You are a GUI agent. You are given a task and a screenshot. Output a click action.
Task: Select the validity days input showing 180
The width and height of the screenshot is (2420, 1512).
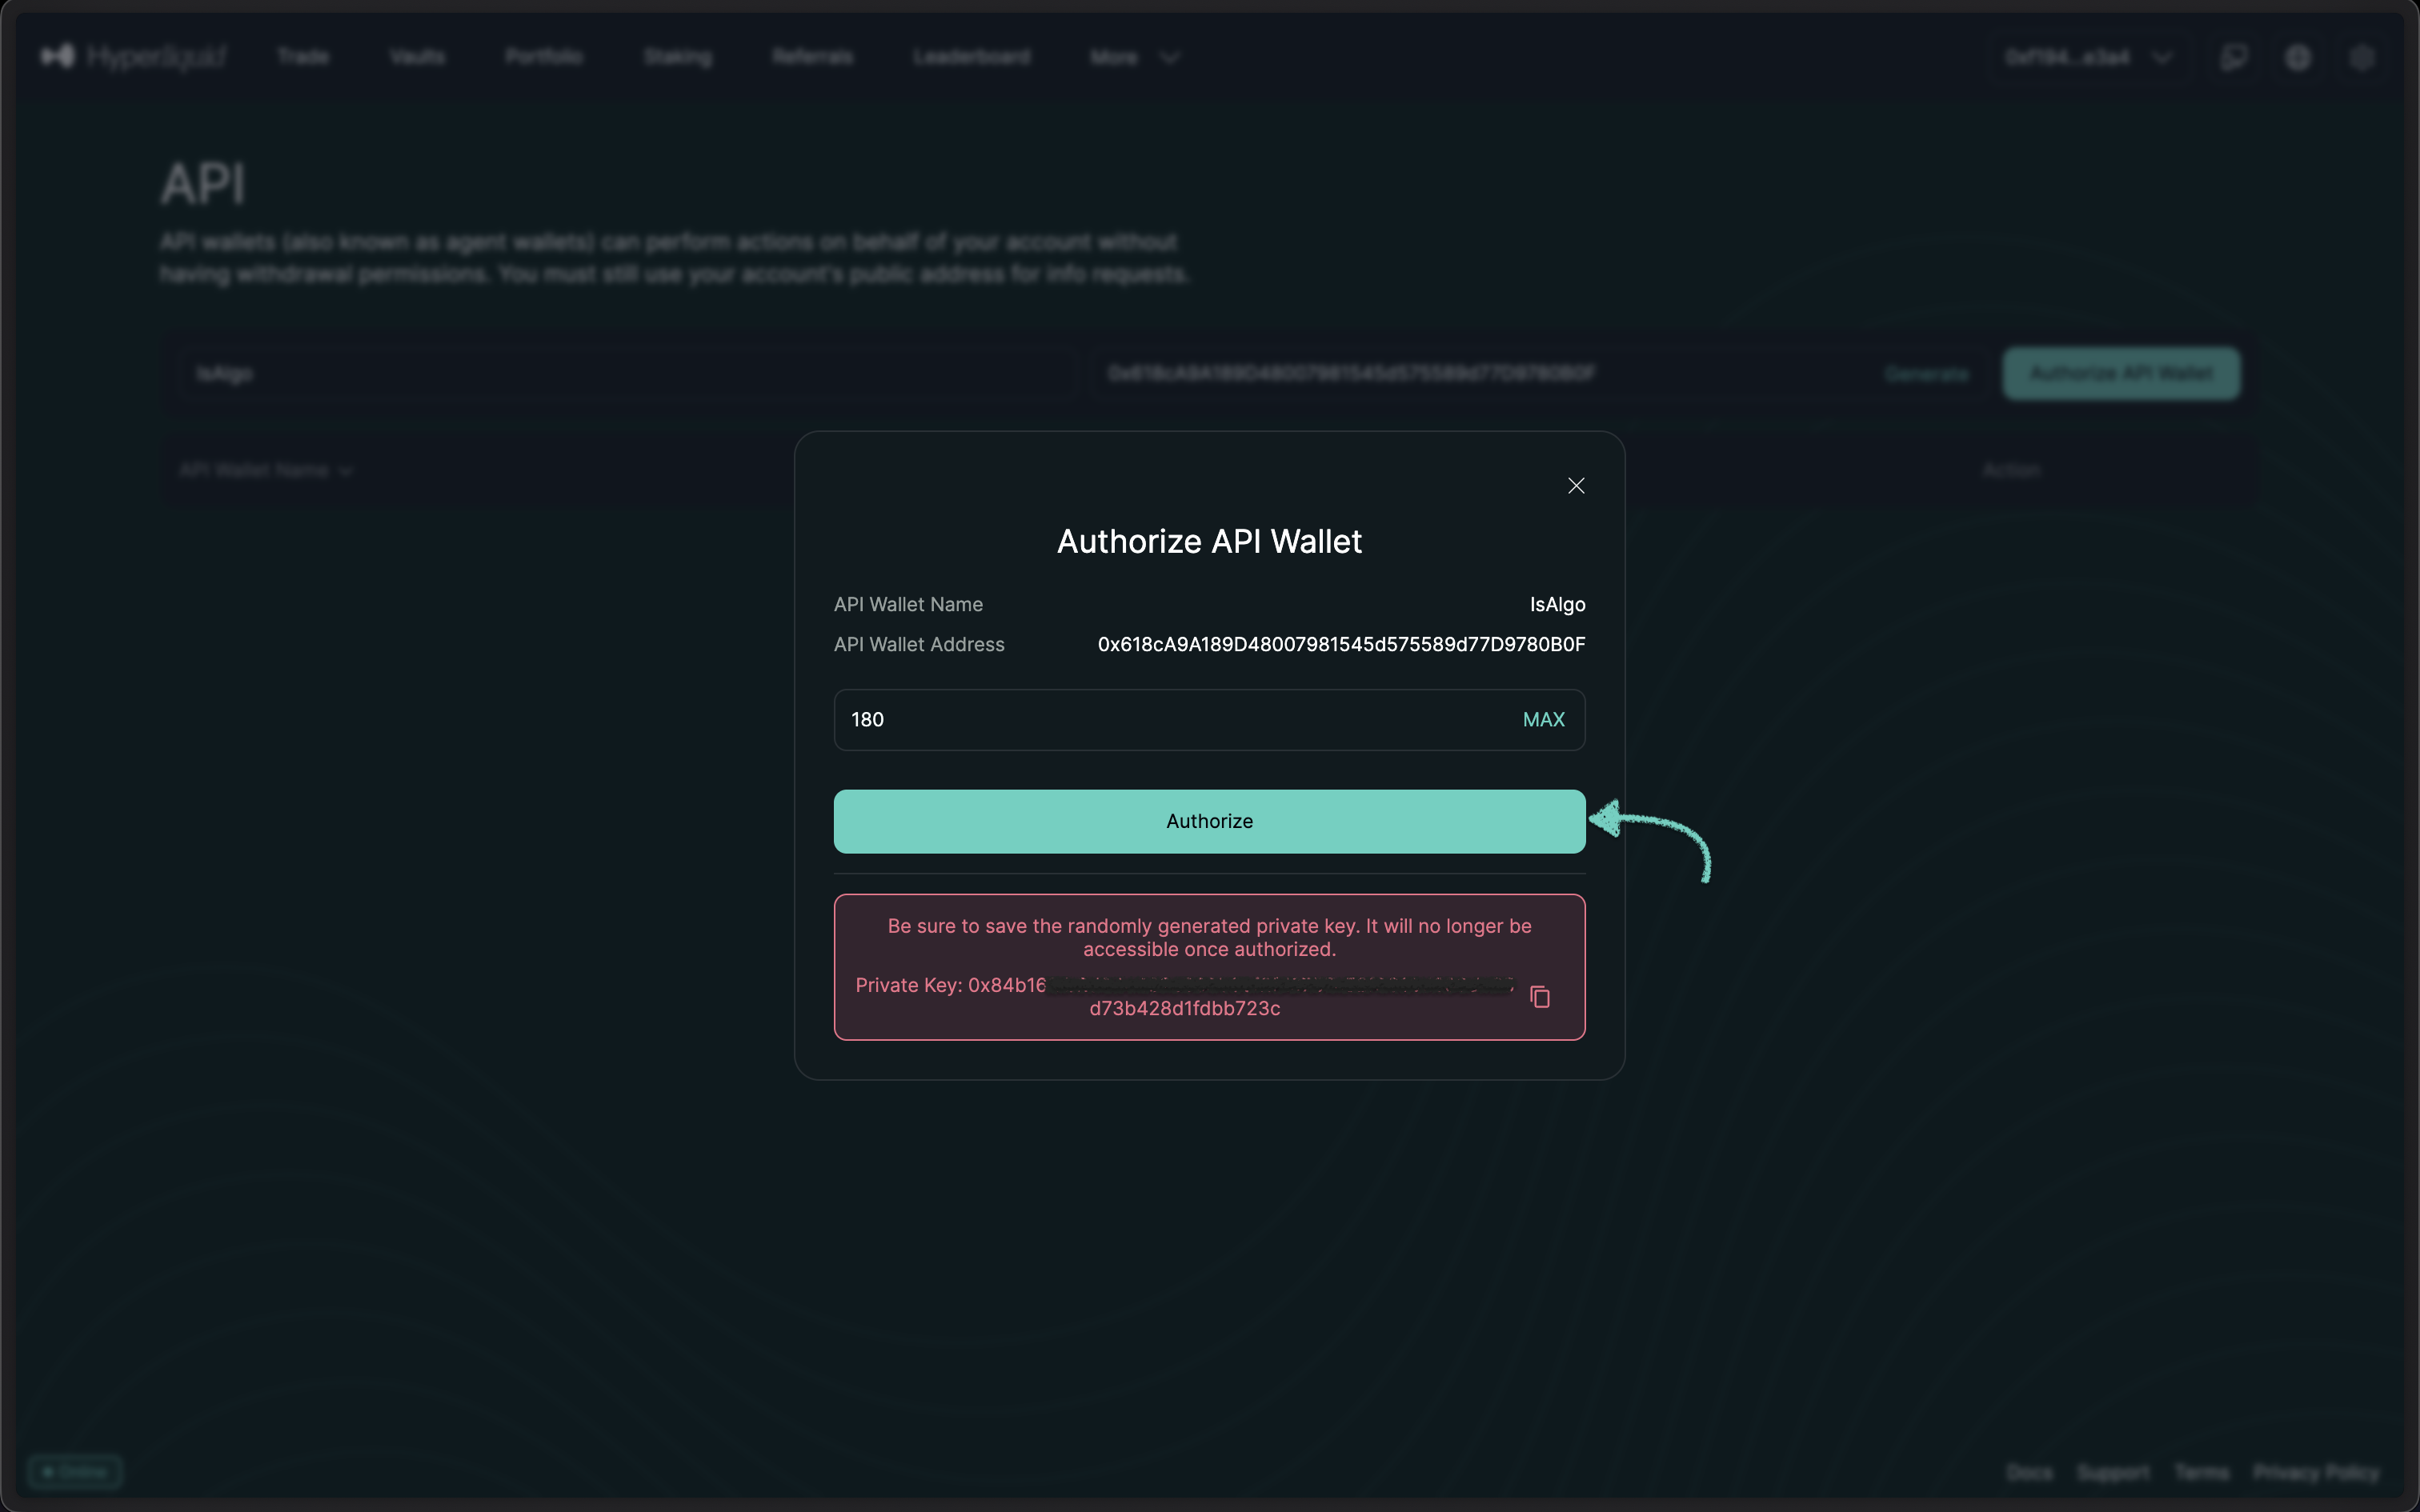[1100, 719]
